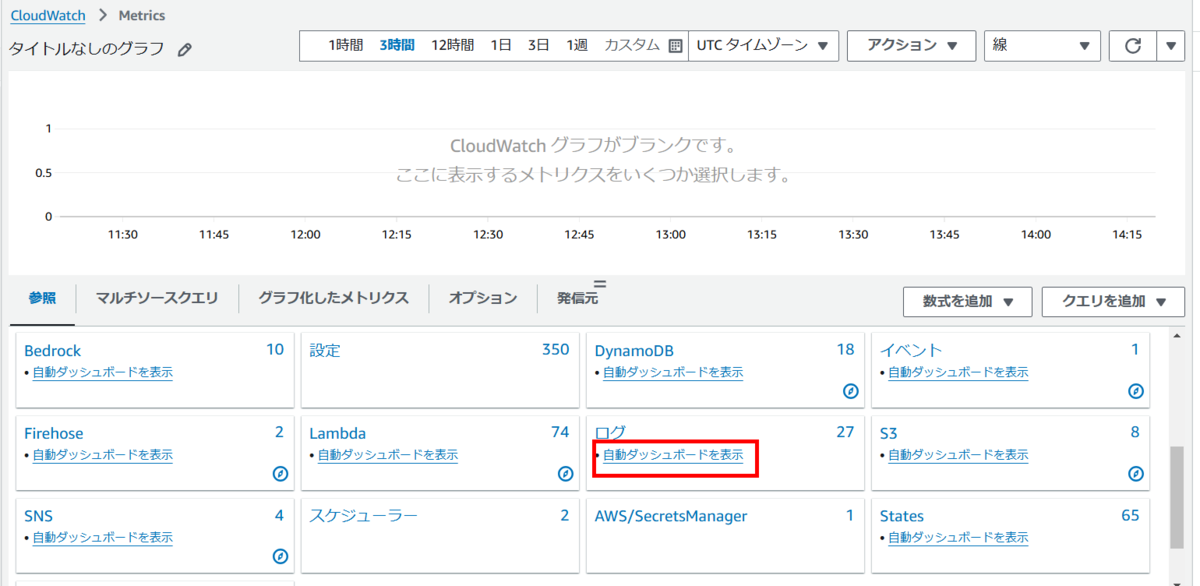
Task: Open the Bedrock metrics namespace
Action: (x=52, y=350)
